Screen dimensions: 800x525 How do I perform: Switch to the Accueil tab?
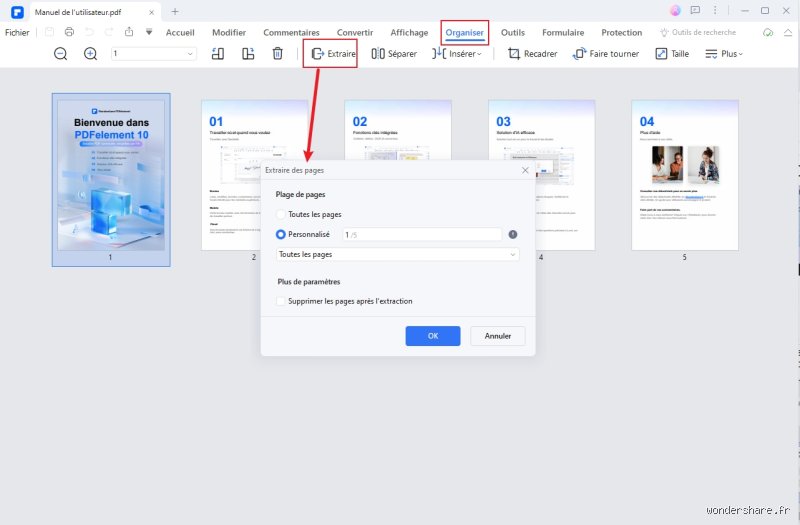pyautogui.click(x=180, y=32)
